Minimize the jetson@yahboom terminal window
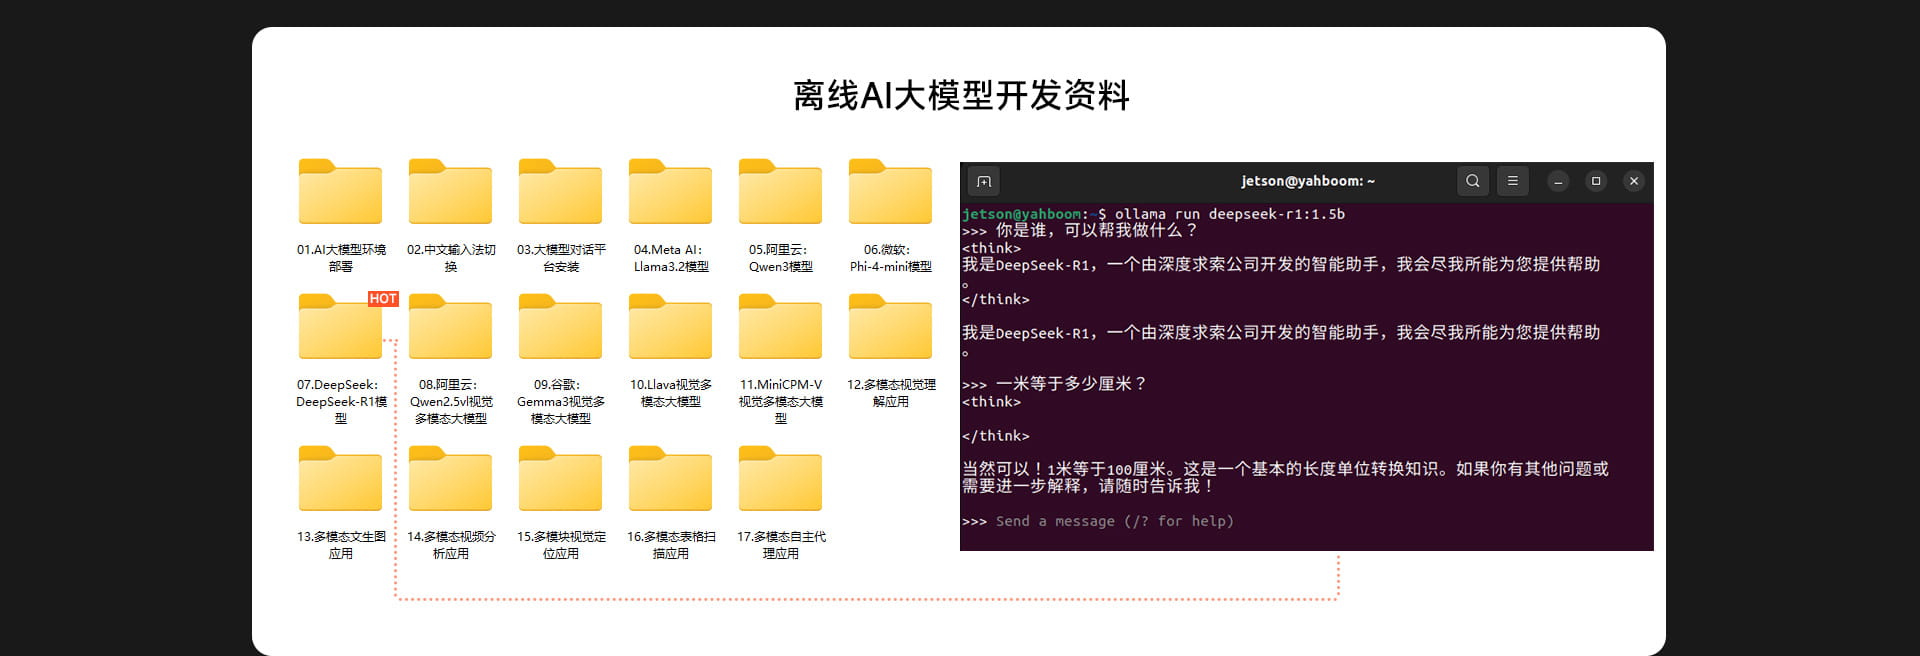Image resolution: width=1920 pixels, height=656 pixels. [1558, 181]
